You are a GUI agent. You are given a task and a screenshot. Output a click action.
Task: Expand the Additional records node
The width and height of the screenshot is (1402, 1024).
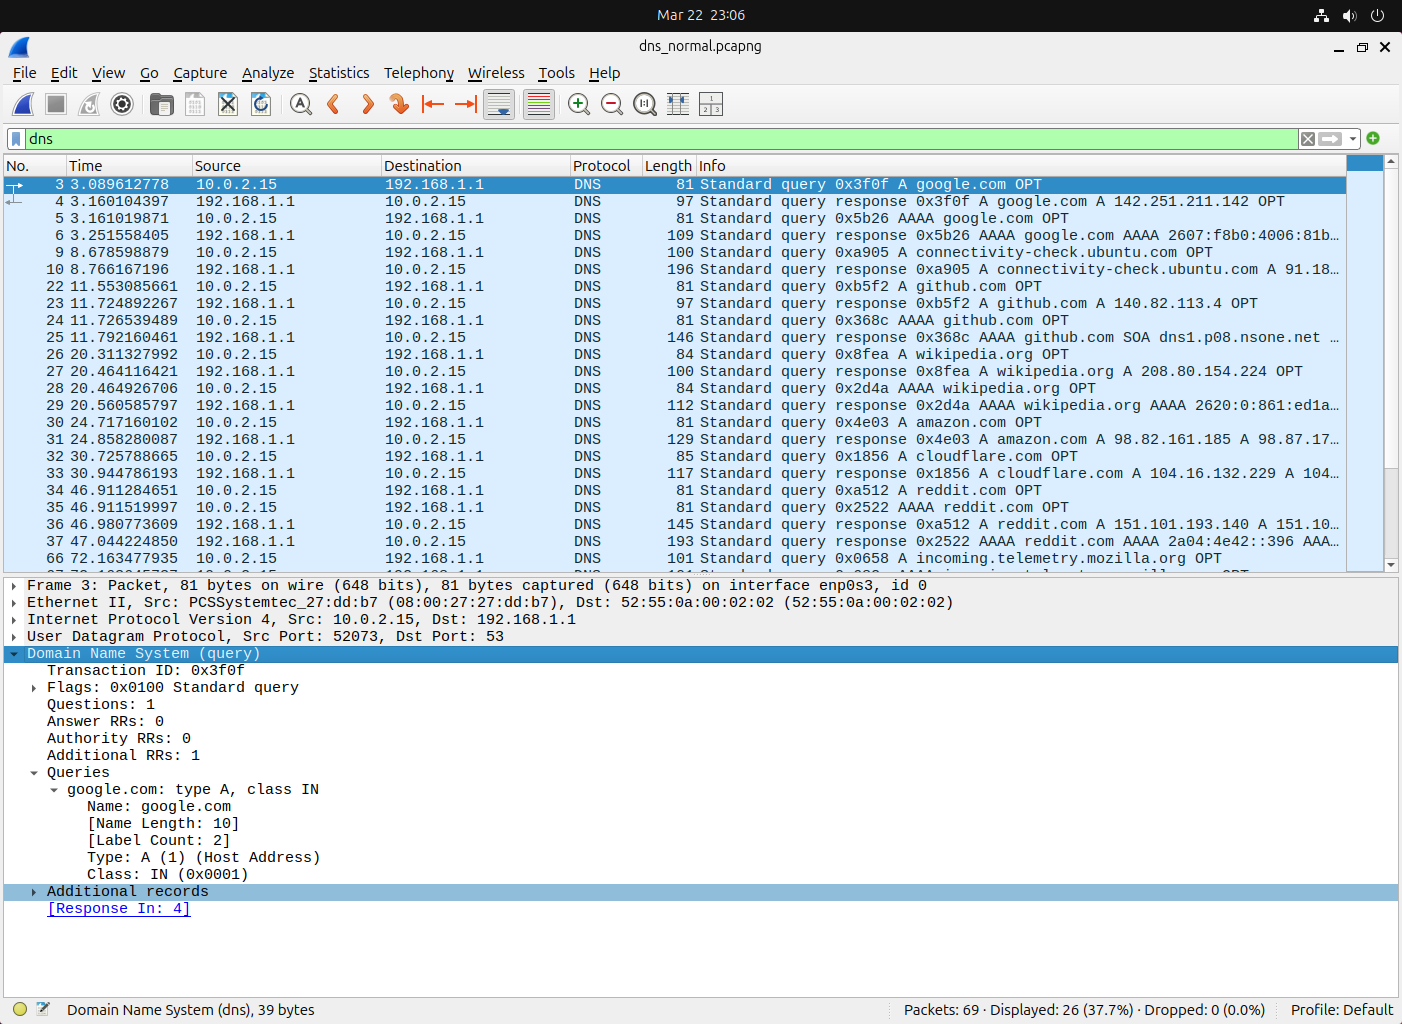click(34, 892)
